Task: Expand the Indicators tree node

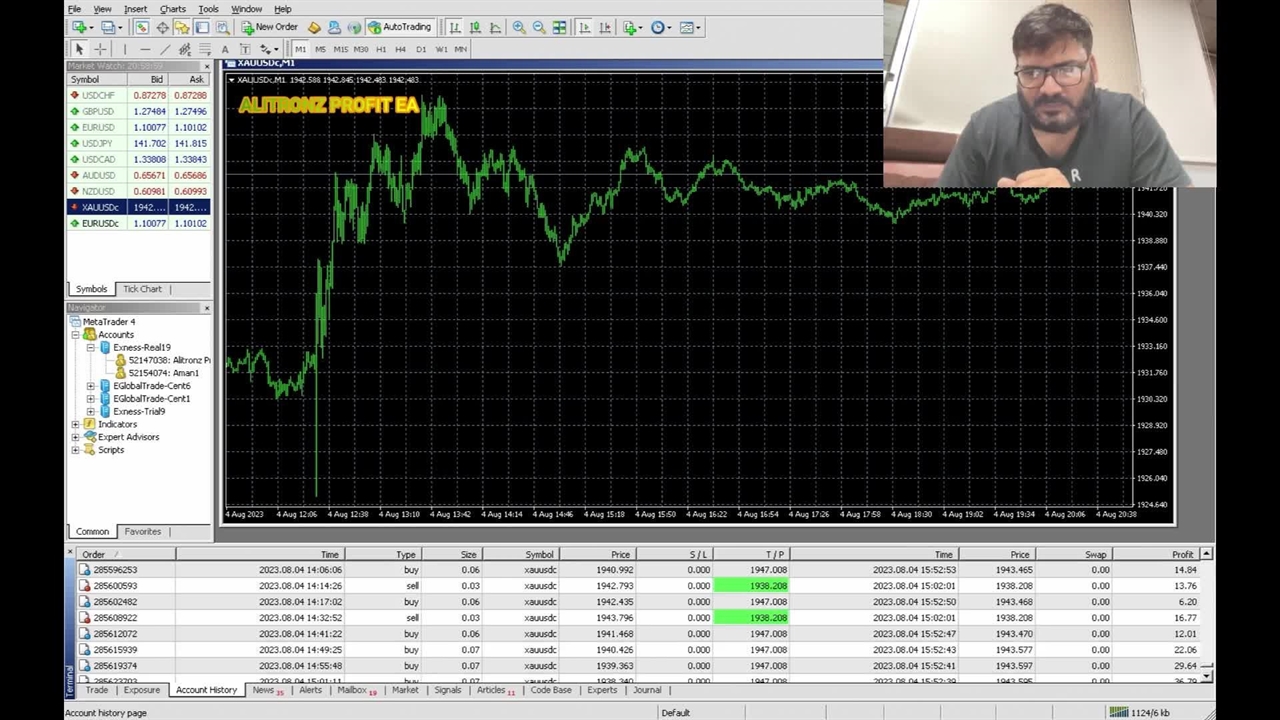Action: point(76,424)
